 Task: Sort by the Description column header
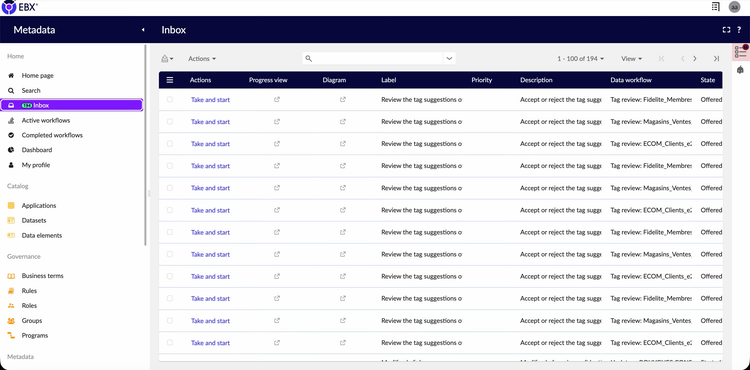[536, 80]
